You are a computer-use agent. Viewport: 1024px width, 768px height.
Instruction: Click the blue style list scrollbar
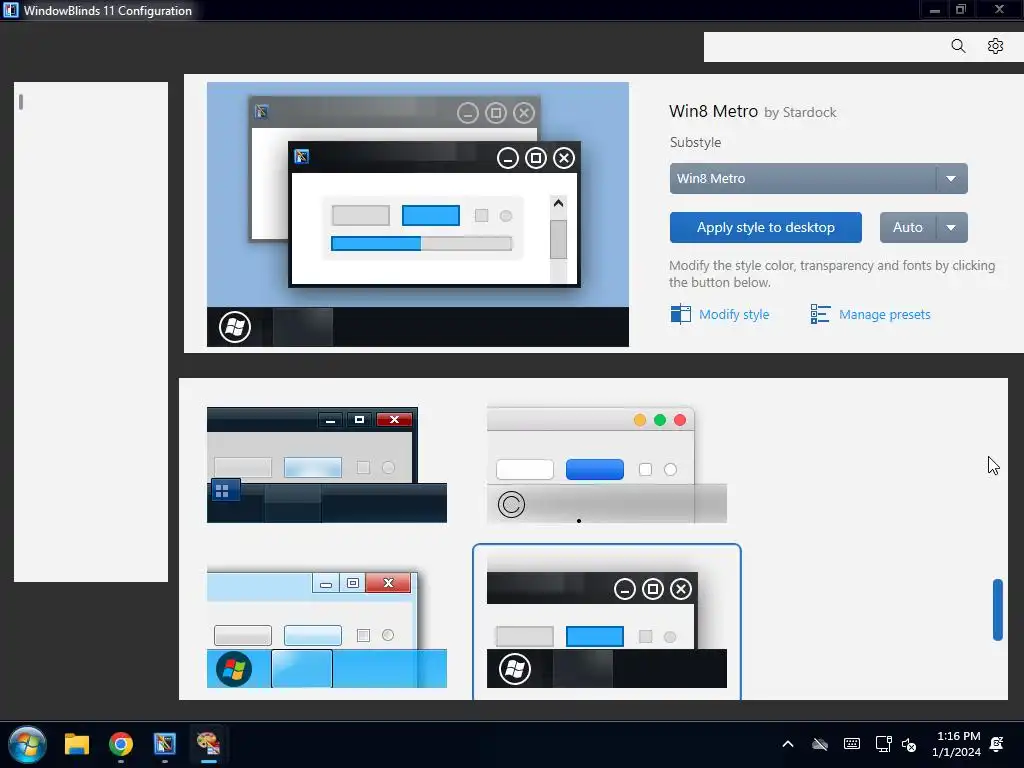point(997,610)
